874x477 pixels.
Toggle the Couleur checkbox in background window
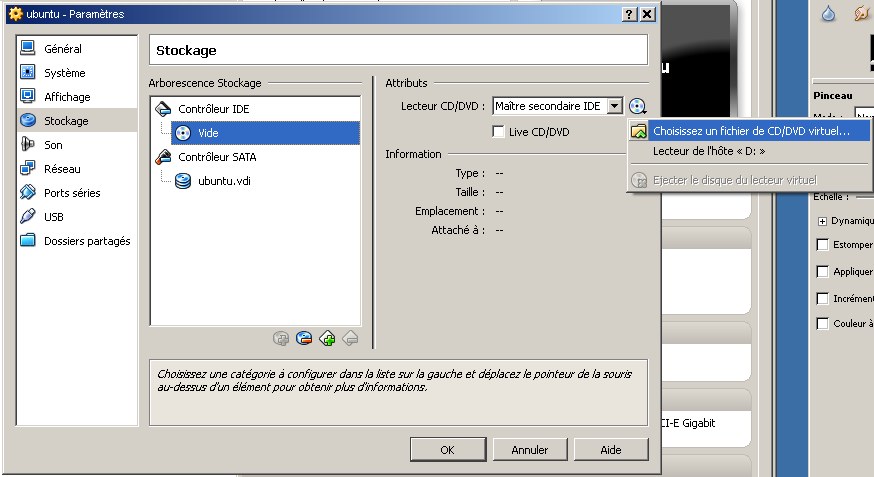point(822,323)
